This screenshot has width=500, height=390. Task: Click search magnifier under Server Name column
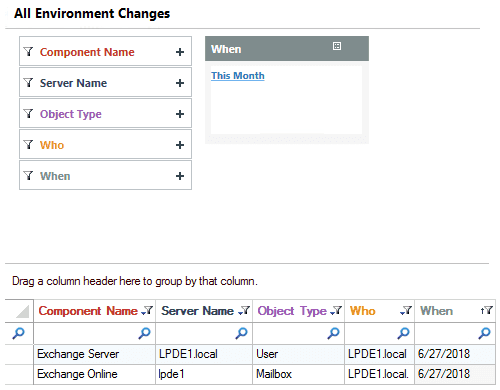click(x=242, y=333)
